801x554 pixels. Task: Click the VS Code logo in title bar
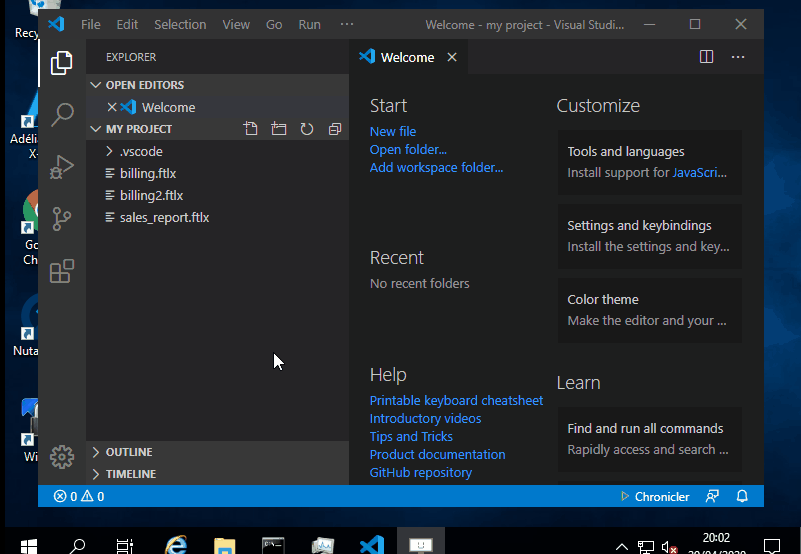point(56,24)
